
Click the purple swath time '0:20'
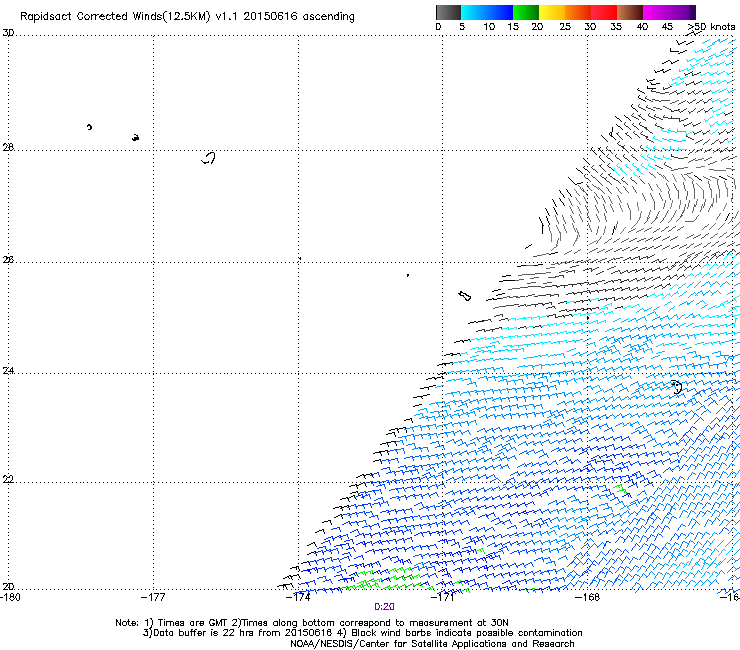pos(384,607)
